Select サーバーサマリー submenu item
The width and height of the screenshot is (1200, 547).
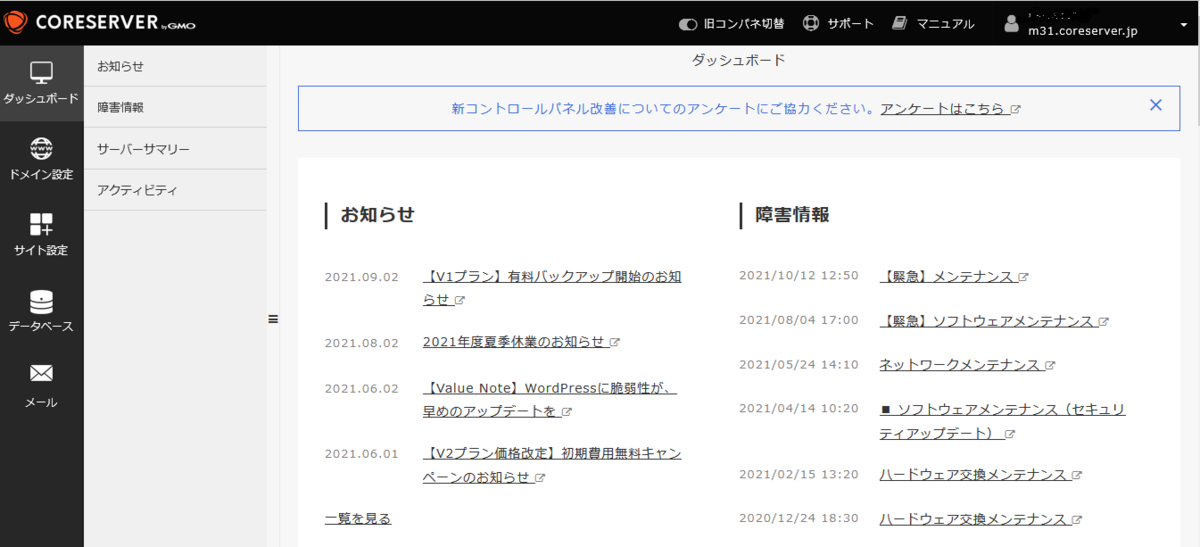click(175, 149)
